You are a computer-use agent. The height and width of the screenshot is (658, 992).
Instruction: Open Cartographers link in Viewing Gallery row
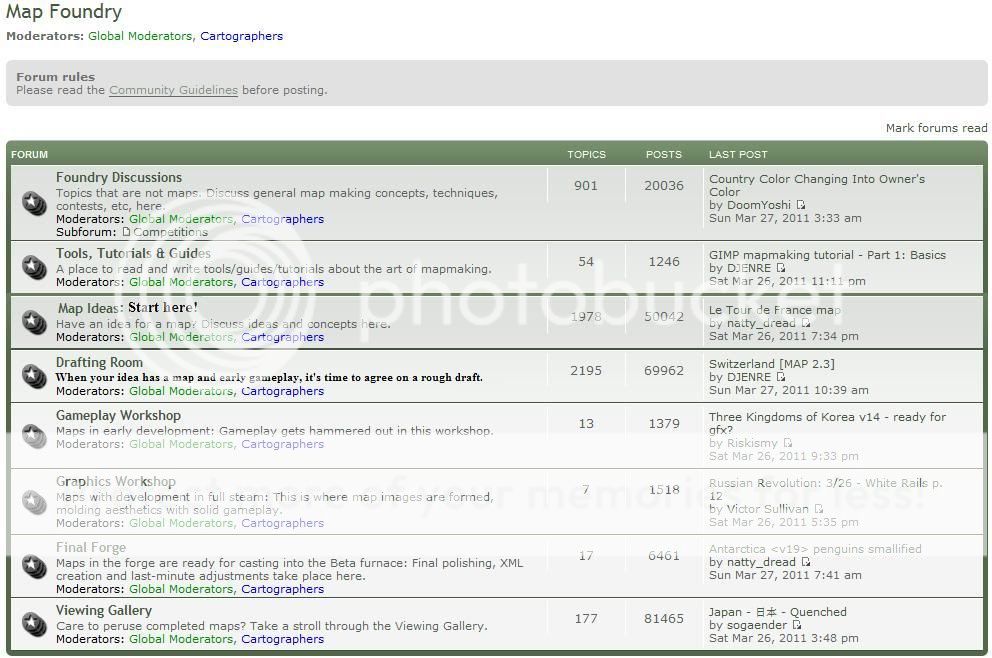(282, 639)
